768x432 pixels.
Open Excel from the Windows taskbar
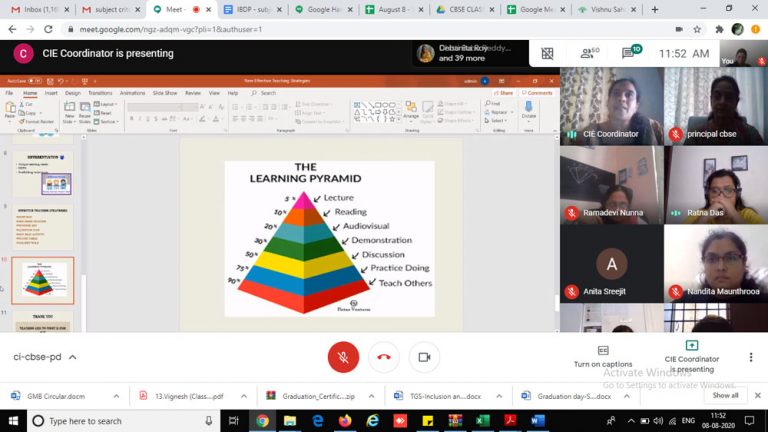click(x=482, y=421)
